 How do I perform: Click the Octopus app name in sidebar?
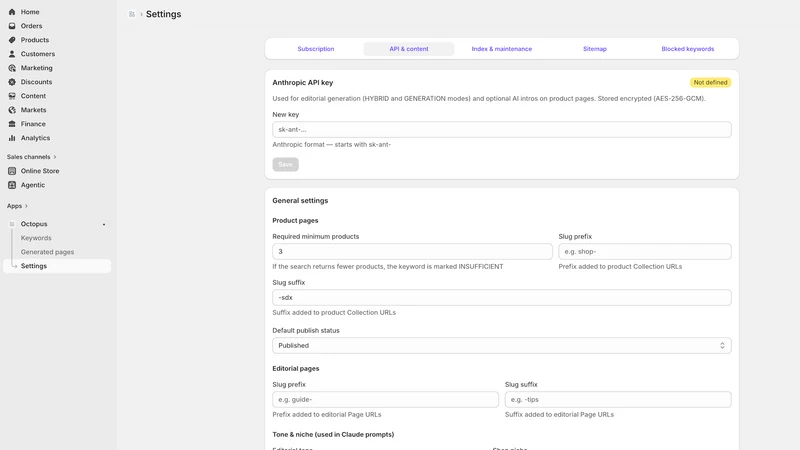click(x=34, y=224)
